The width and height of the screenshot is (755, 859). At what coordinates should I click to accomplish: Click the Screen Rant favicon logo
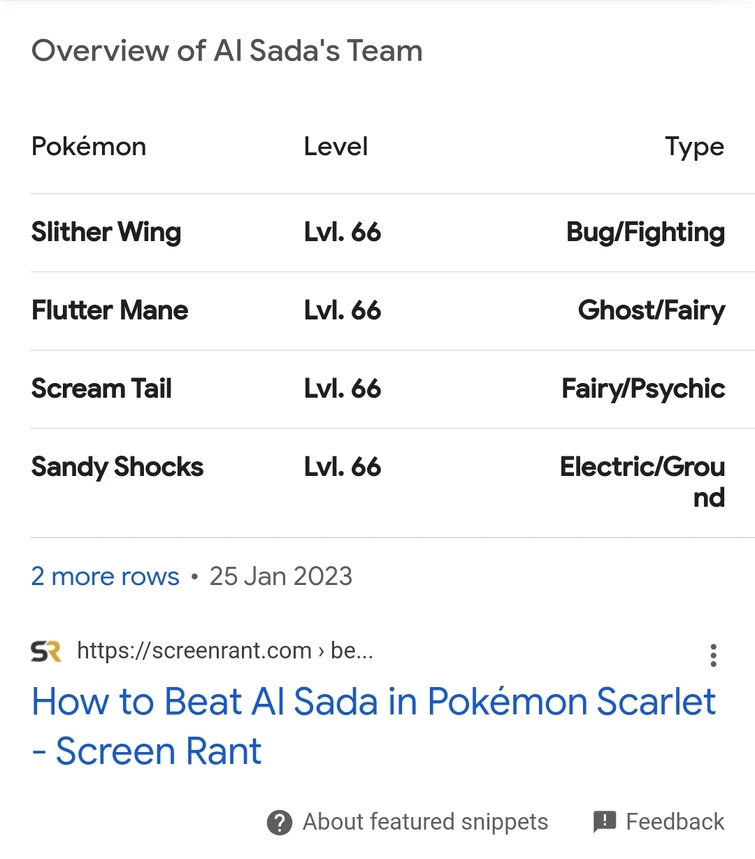46,652
